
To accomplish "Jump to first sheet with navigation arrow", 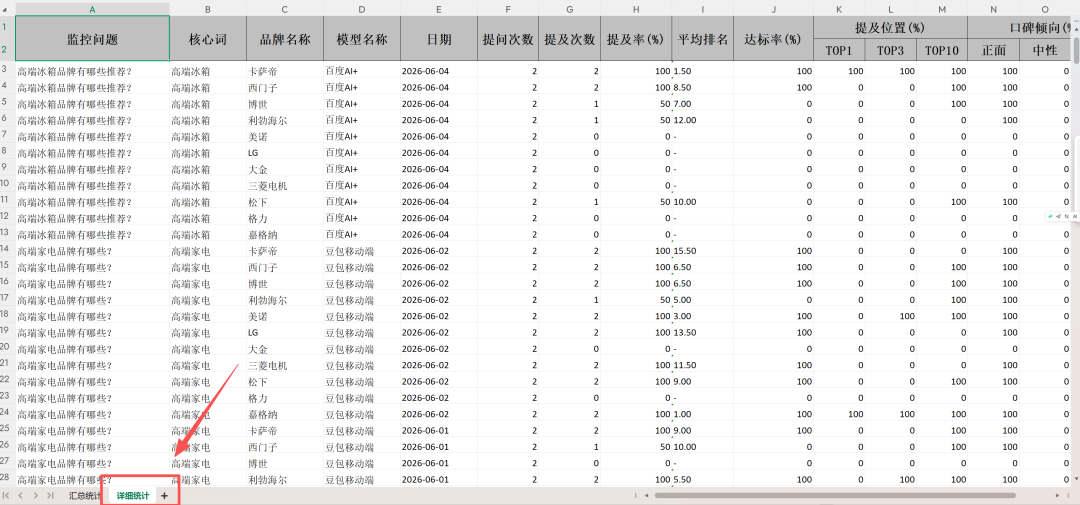I will pyautogui.click(x=6, y=495).
